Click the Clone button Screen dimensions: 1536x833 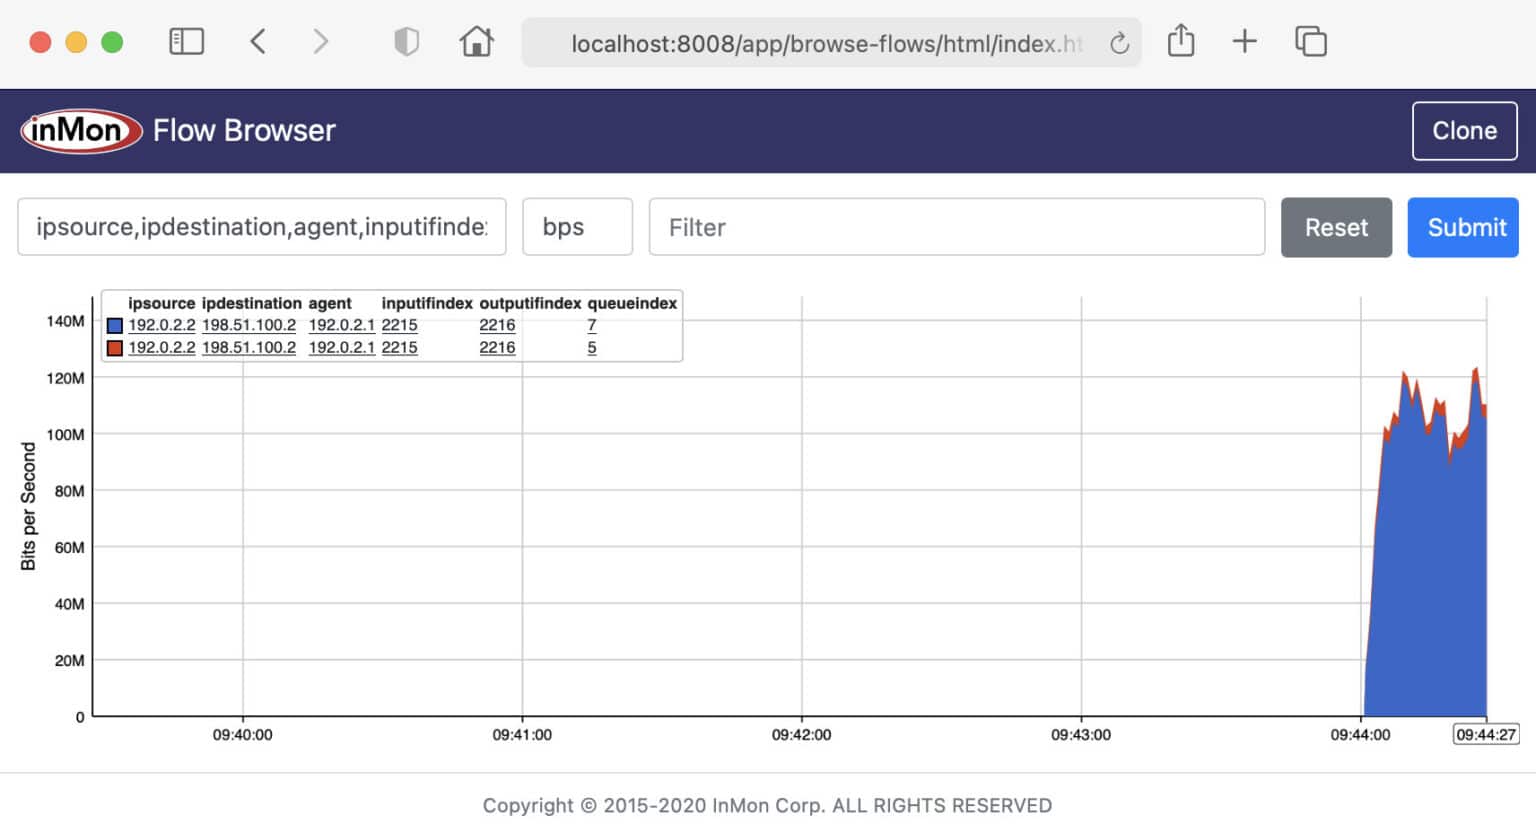tap(1464, 130)
